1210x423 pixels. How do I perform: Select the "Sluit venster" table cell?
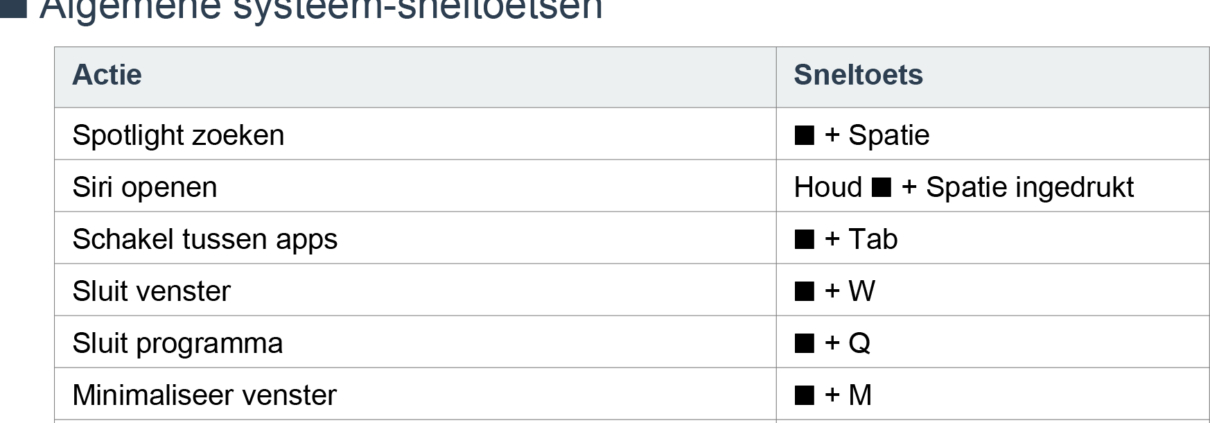pyautogui.click(x=151, y=292)
